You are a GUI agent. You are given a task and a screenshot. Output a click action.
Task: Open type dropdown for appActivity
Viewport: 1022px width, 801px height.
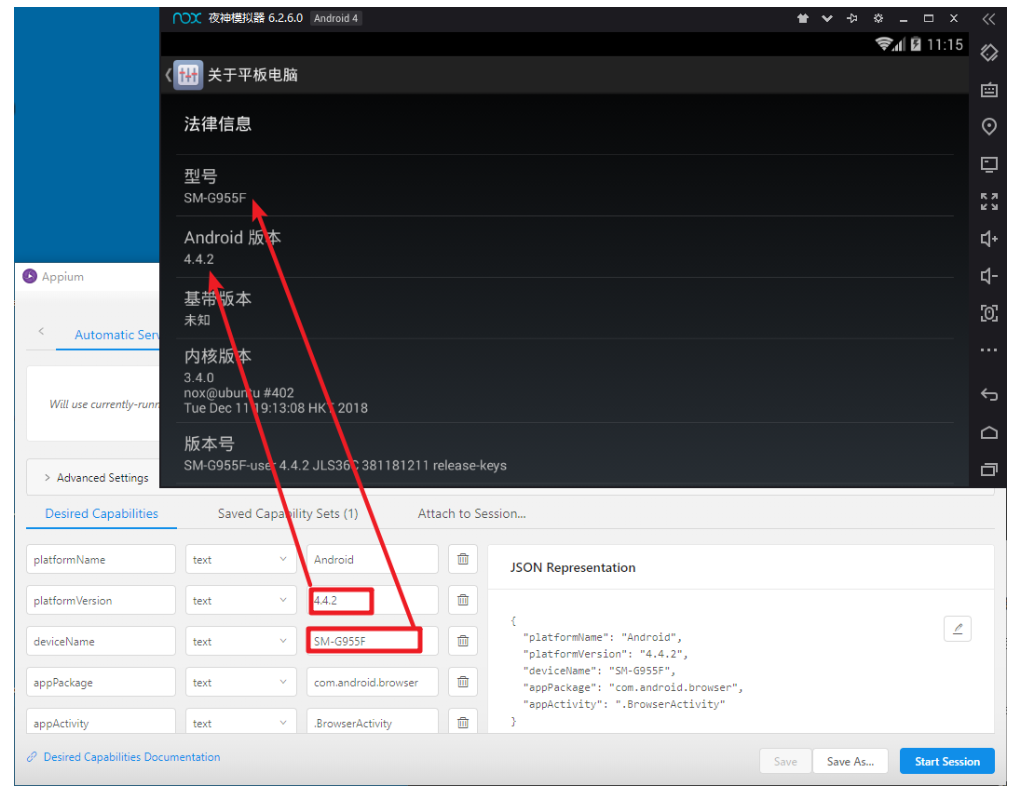tap(241, 722)
